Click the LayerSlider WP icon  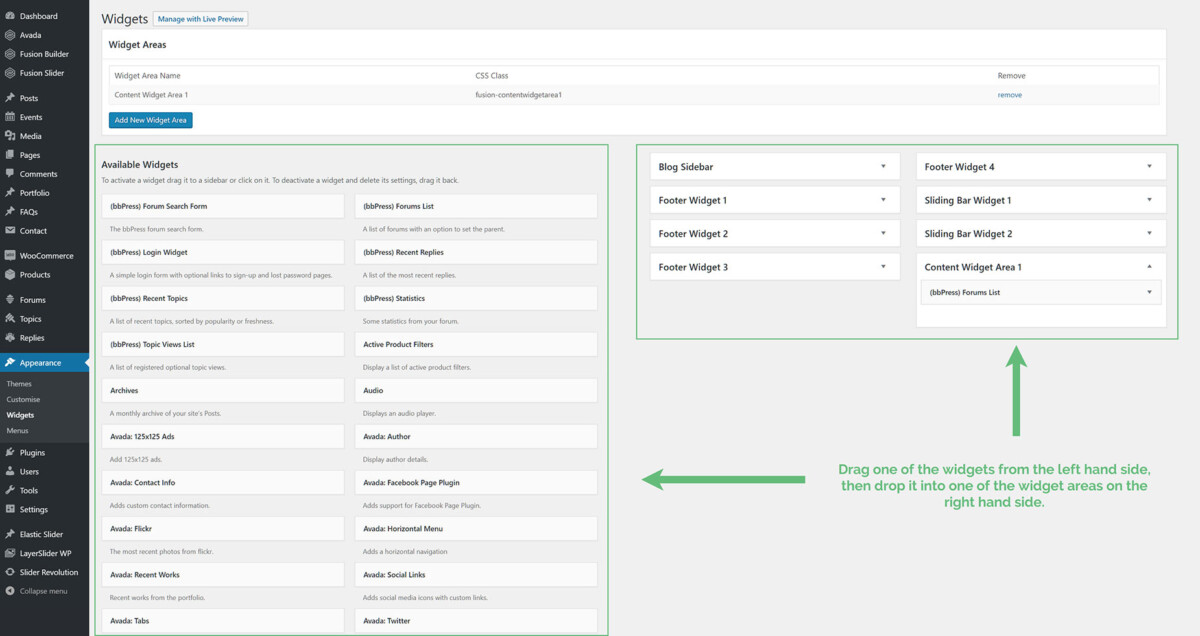[x=10, y=553]
